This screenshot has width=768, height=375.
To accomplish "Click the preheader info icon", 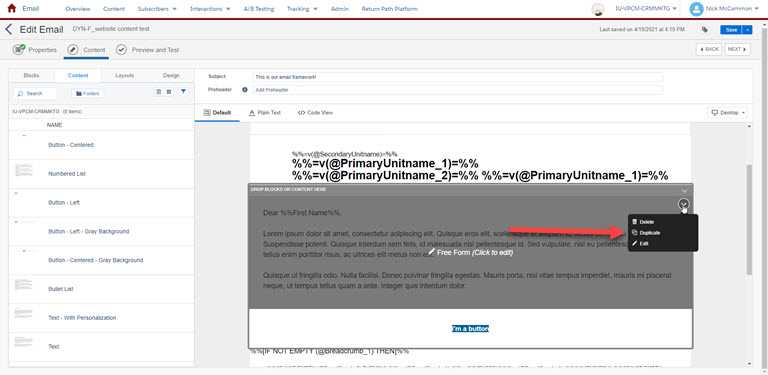I will [x=245, y=90].
